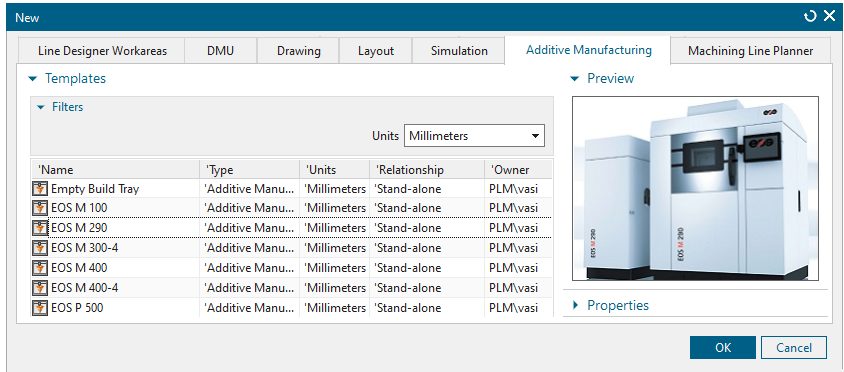Click the Cancel button
Viewport: 844px width, 372px height.
[794, 348]
